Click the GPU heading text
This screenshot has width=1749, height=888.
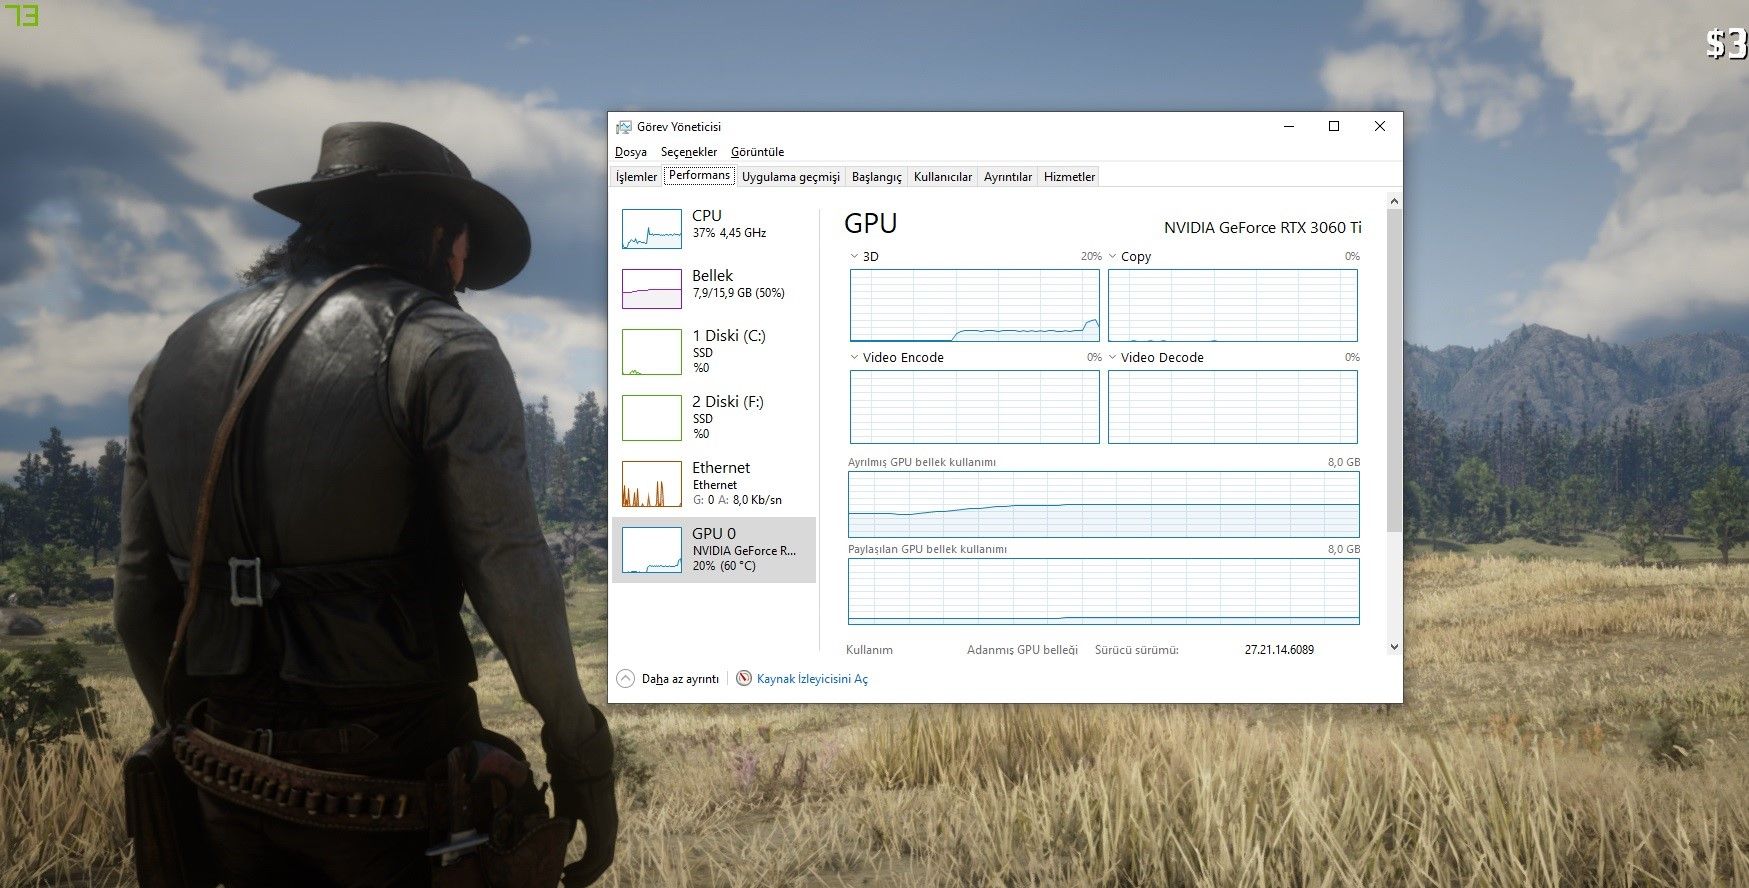click(x=871, y=223)
